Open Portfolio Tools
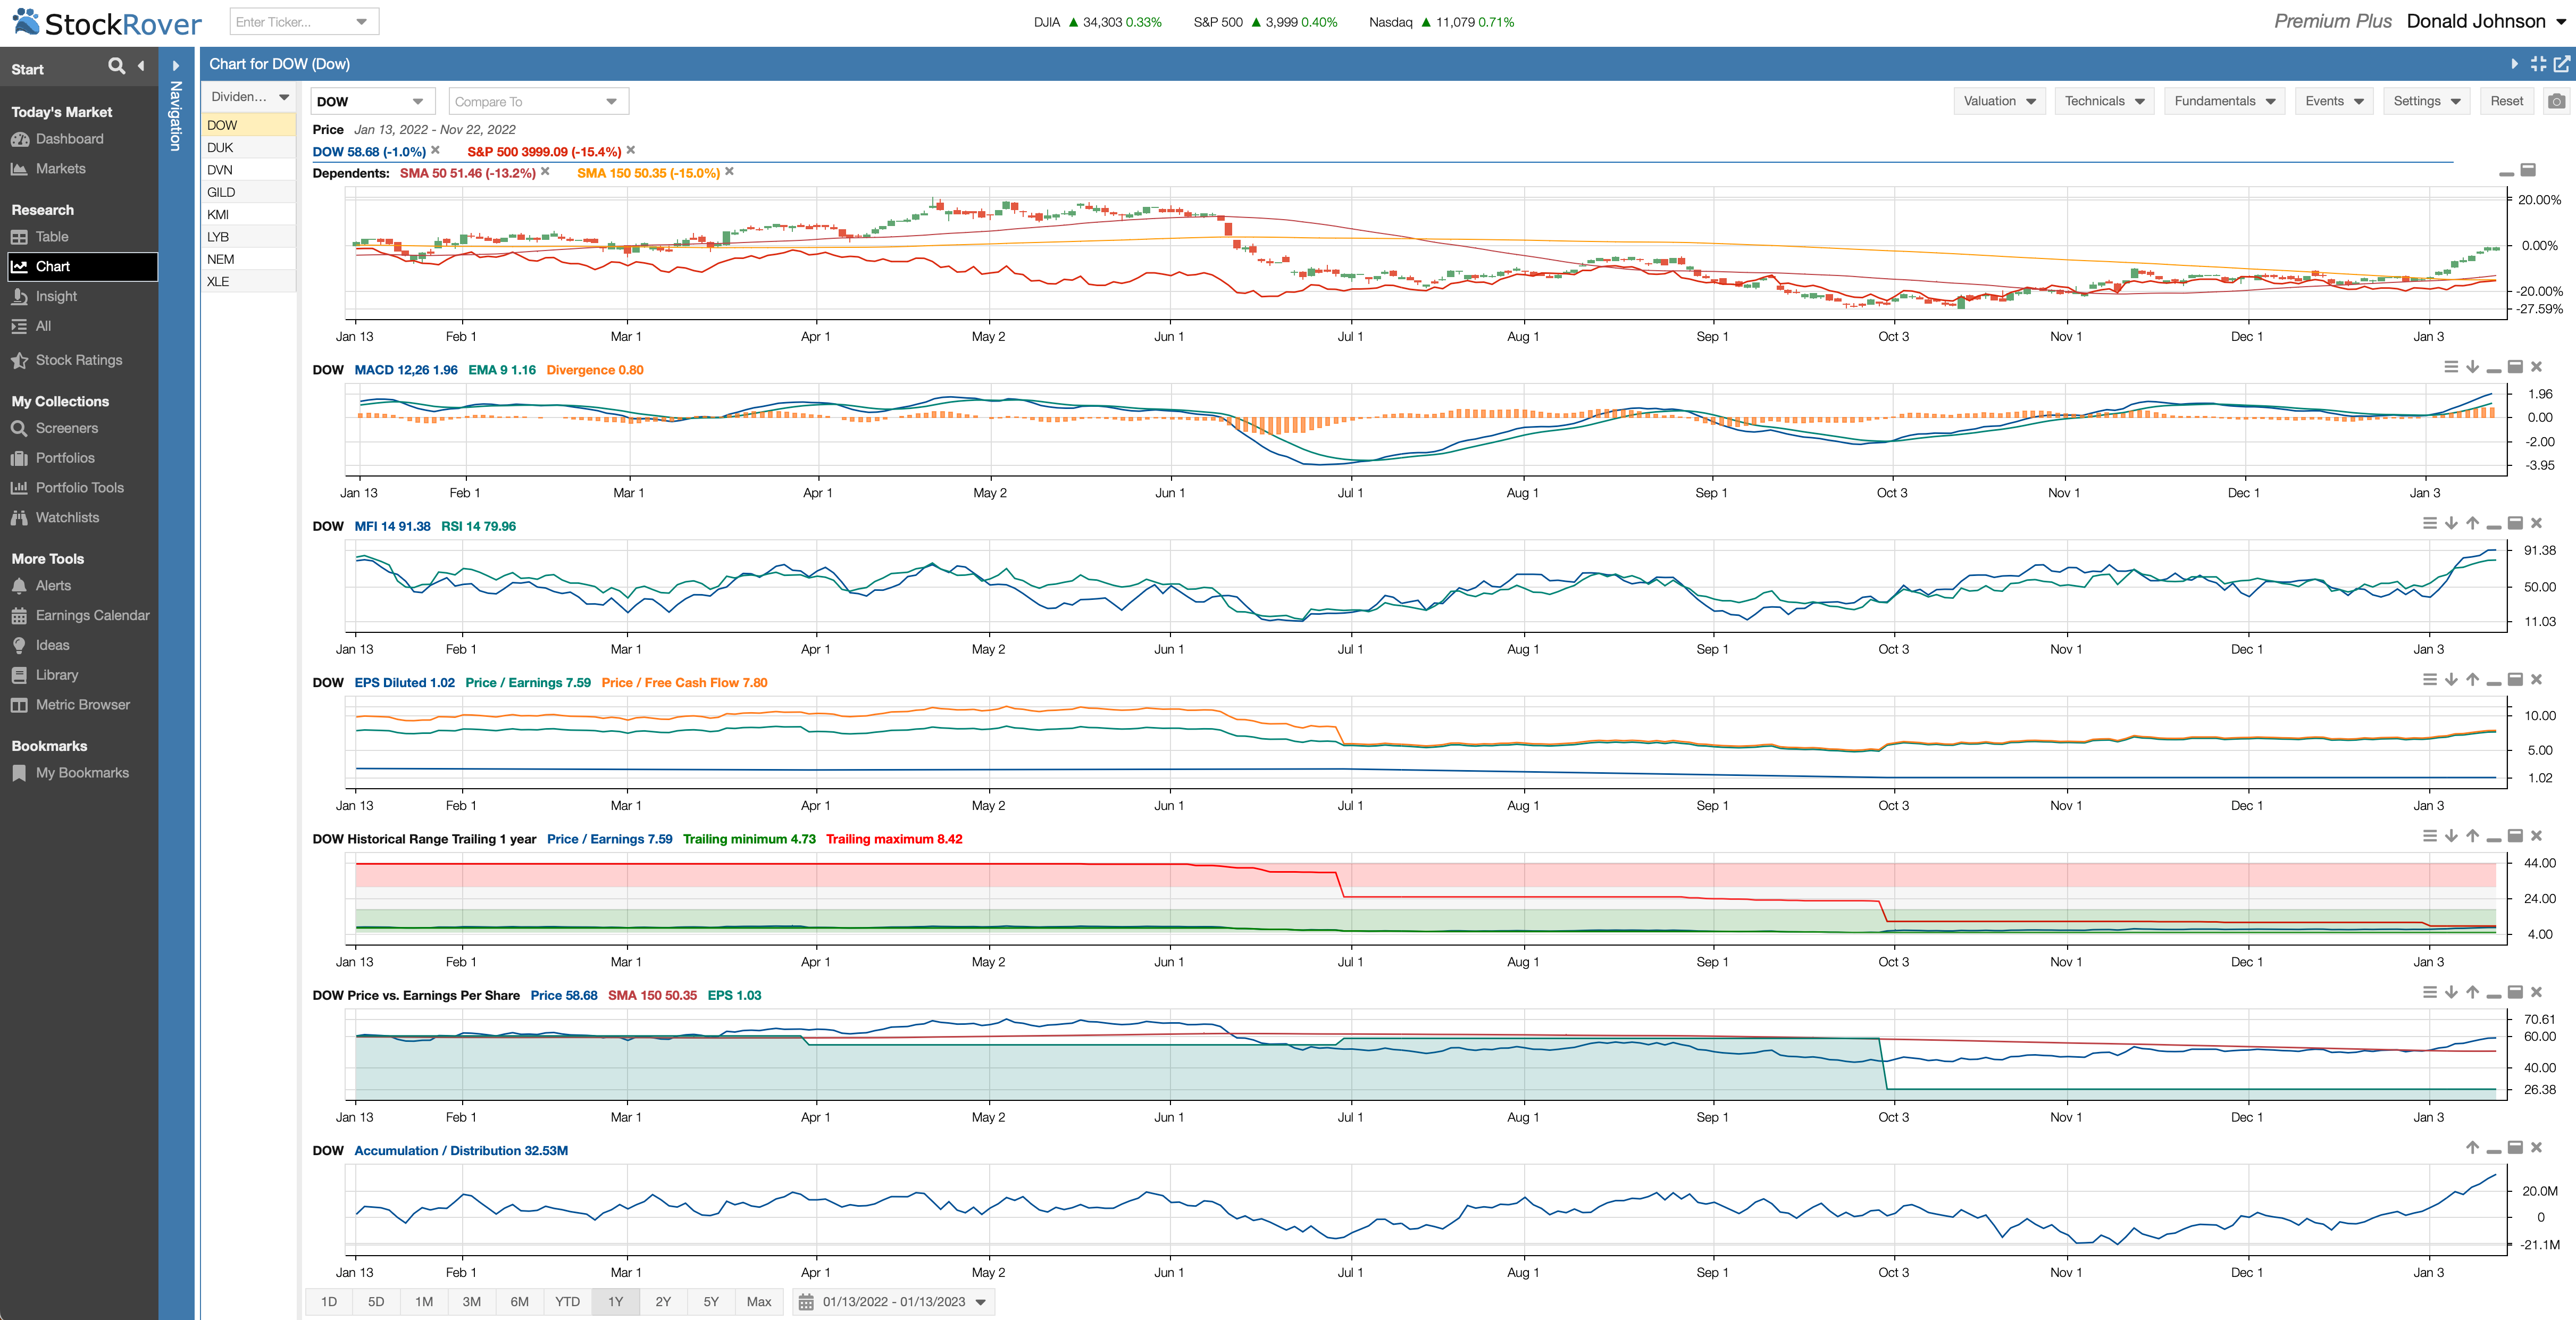Viewport: 2576px width, 1320px height. [x=79, y=488]
